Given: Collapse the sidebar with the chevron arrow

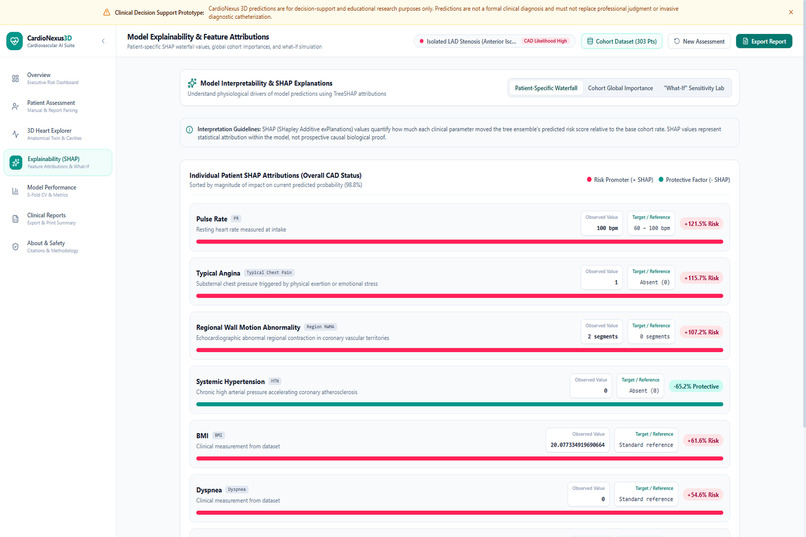Looking at the screenshot, I should 103,41.
